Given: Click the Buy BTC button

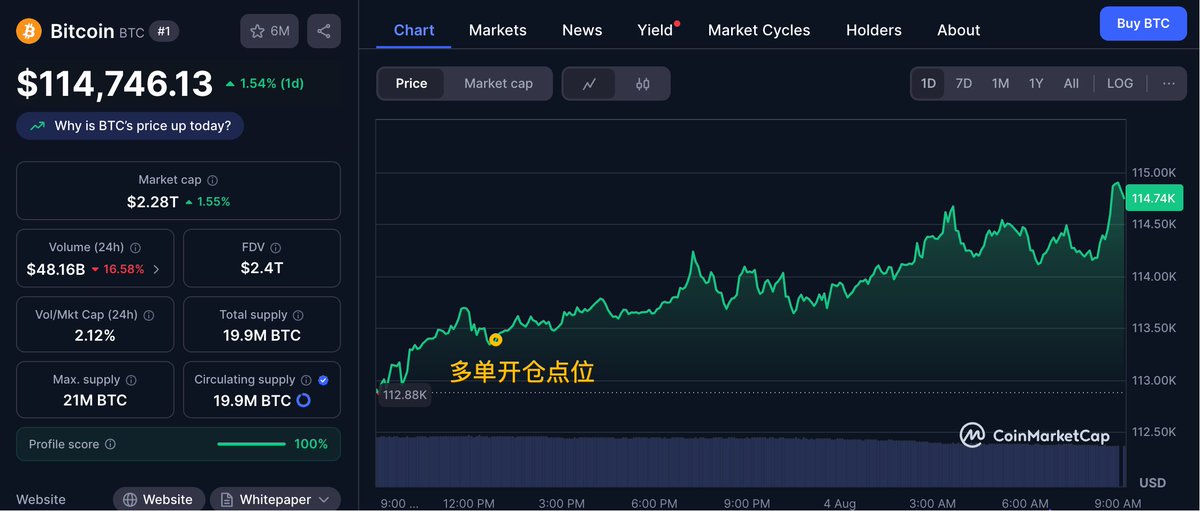Looking at the screenshot, I should 1143,23.
